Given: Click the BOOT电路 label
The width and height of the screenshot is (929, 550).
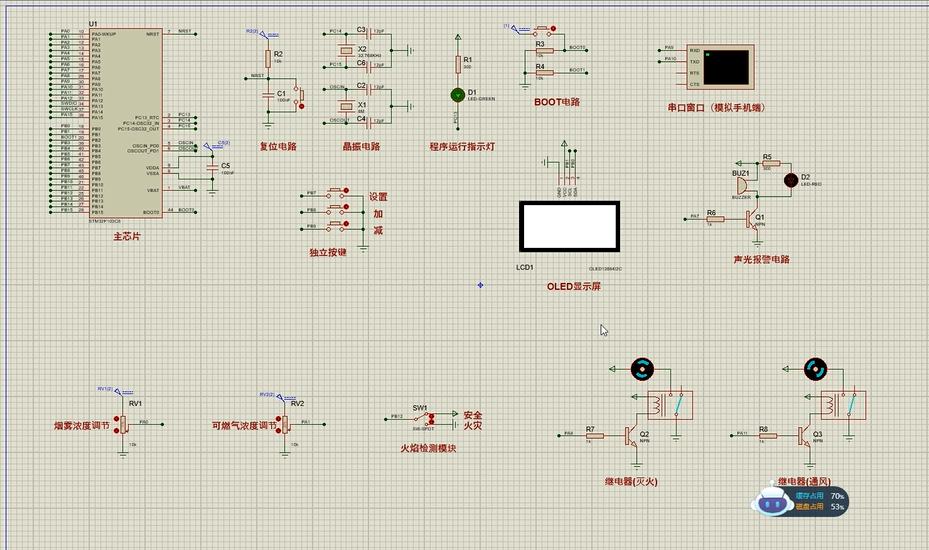Looking at the screenshot, I should pyautogui.click(x=557, y=102).
